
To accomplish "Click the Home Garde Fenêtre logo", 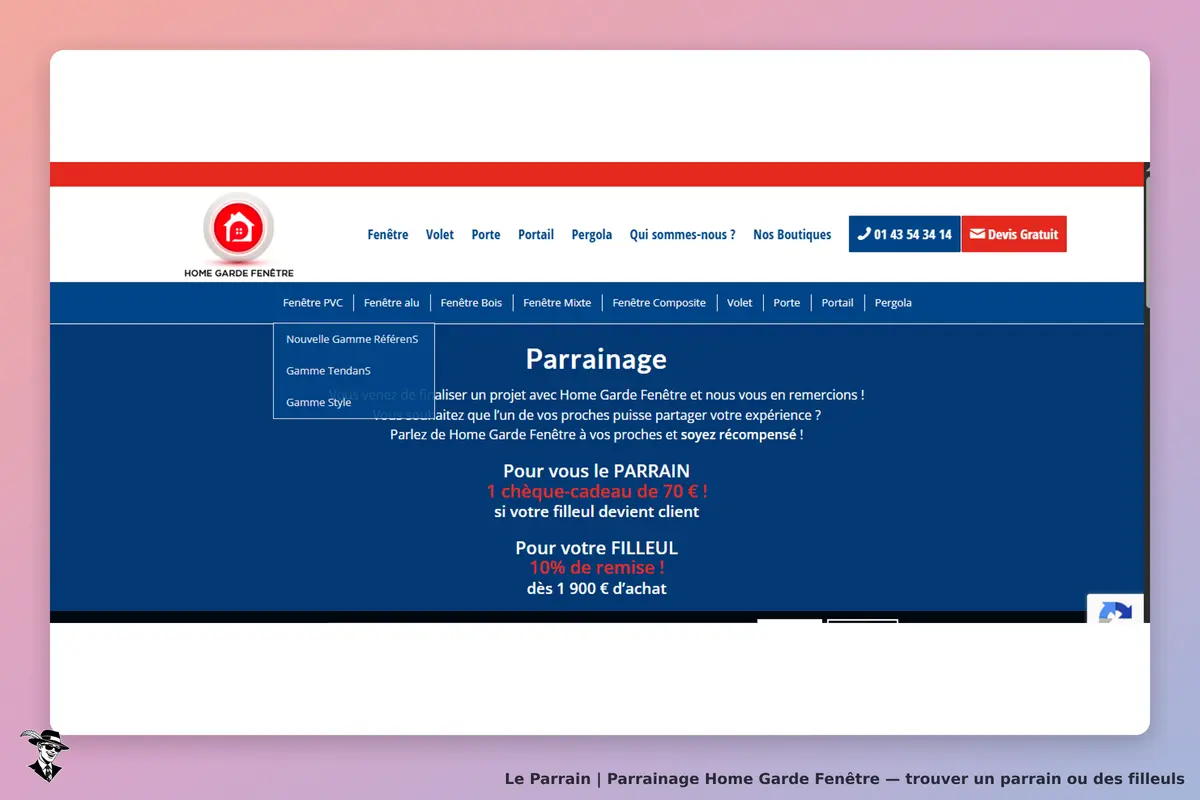I will (x=238, y=236).
